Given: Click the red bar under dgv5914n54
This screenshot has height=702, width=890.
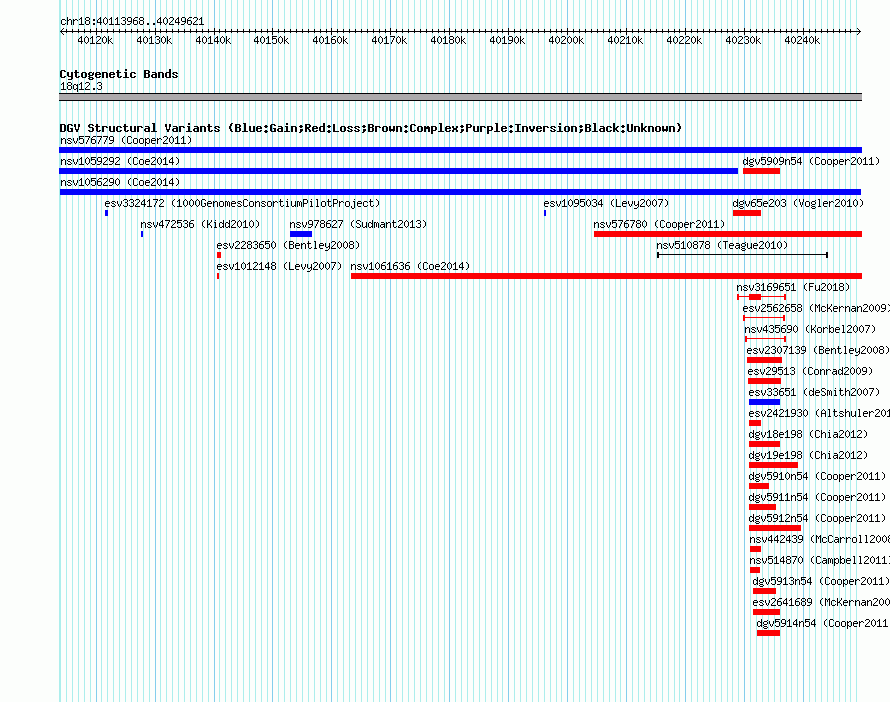Looking at the screenshot, I should coord(768,633).
